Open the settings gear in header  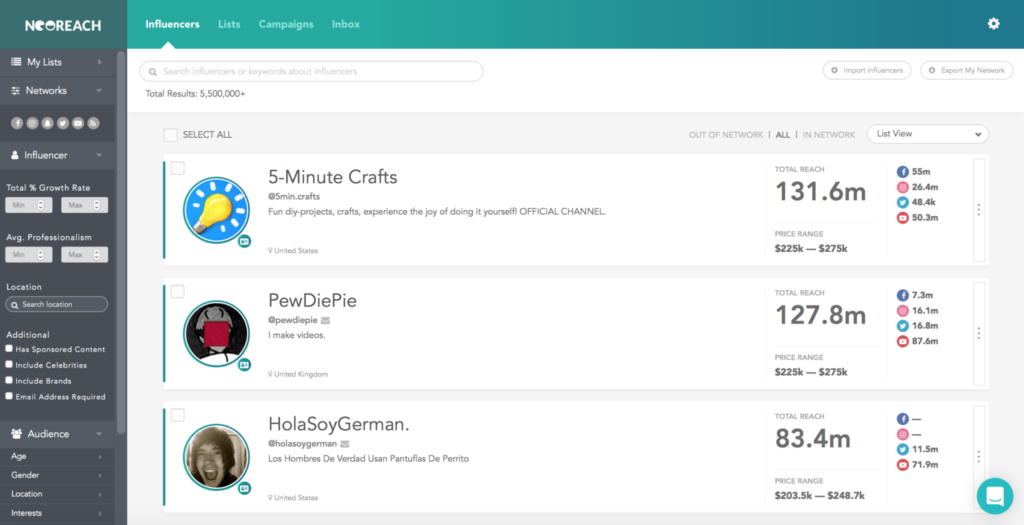tap(993, 24)
